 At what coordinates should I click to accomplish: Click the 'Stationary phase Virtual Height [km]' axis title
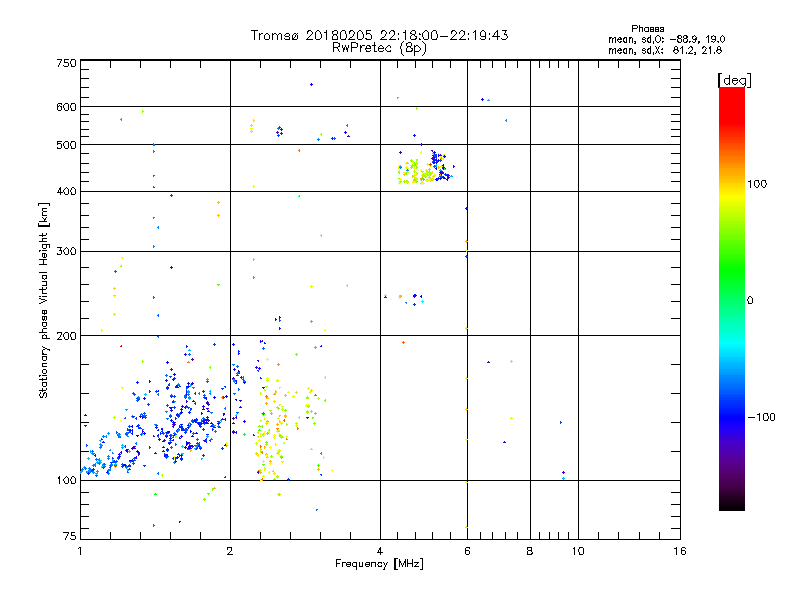(x=44, y=300)
